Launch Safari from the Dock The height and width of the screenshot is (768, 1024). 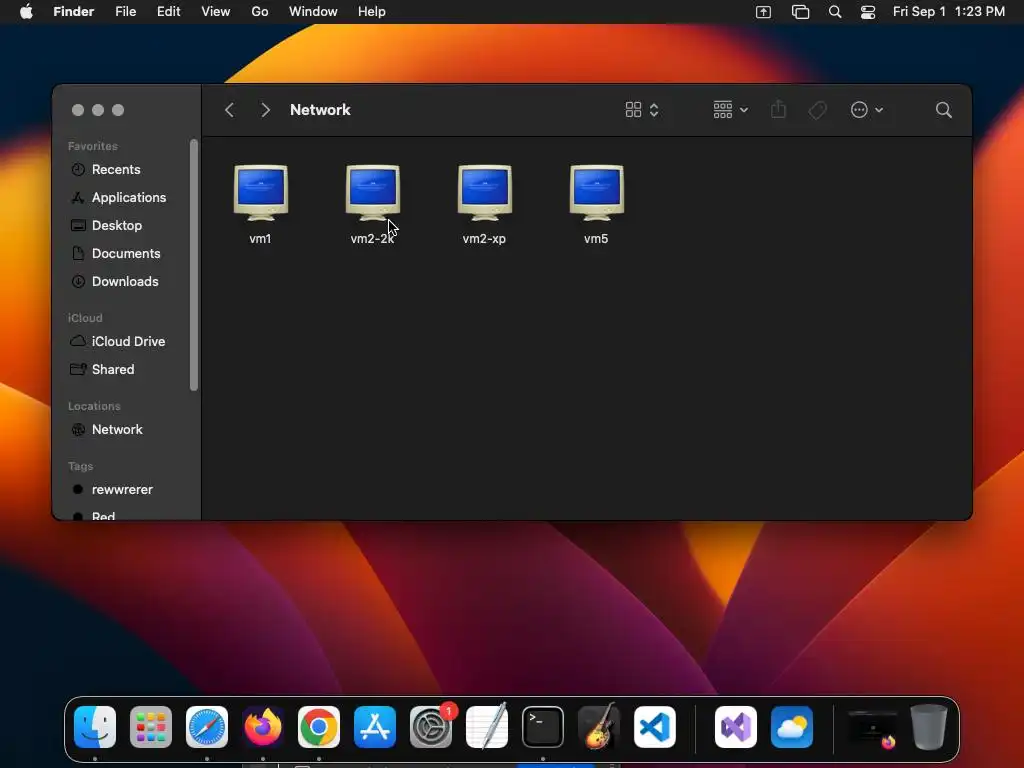[x=207, y=726]
